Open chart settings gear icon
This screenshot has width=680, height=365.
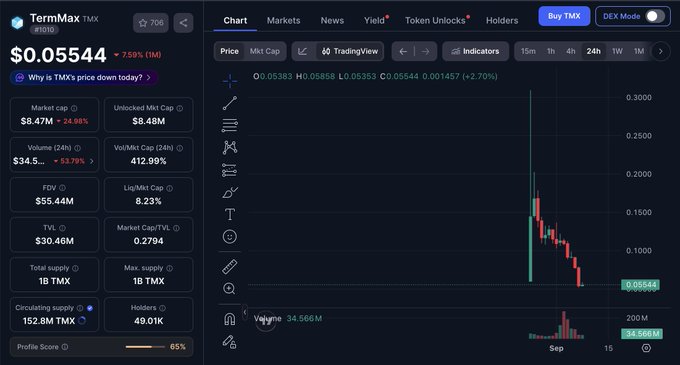point(646,348)
